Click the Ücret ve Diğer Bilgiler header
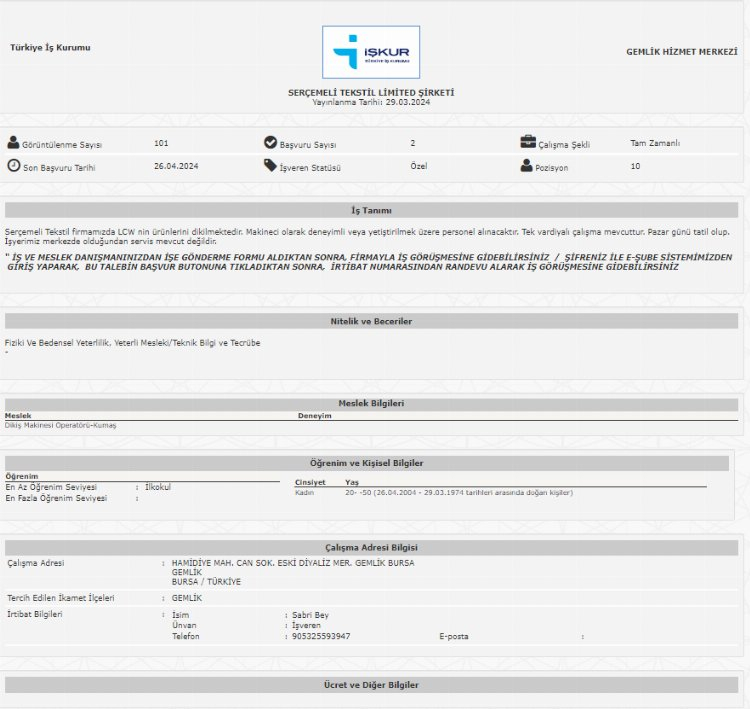The width and height of the screenshot is (750, 709). (371, 685)
